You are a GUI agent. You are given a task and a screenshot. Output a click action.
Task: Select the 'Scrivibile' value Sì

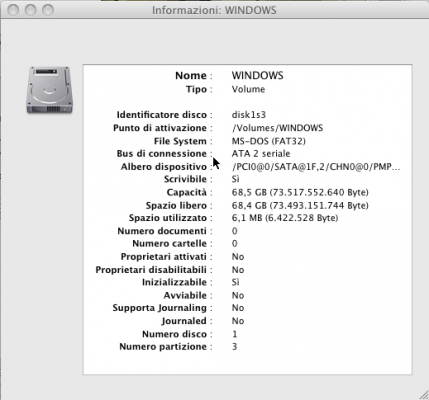(235, 179)
